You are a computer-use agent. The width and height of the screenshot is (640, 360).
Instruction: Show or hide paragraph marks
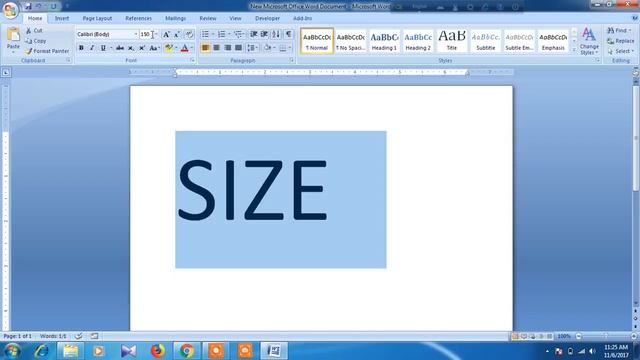[x=289, y=34]
